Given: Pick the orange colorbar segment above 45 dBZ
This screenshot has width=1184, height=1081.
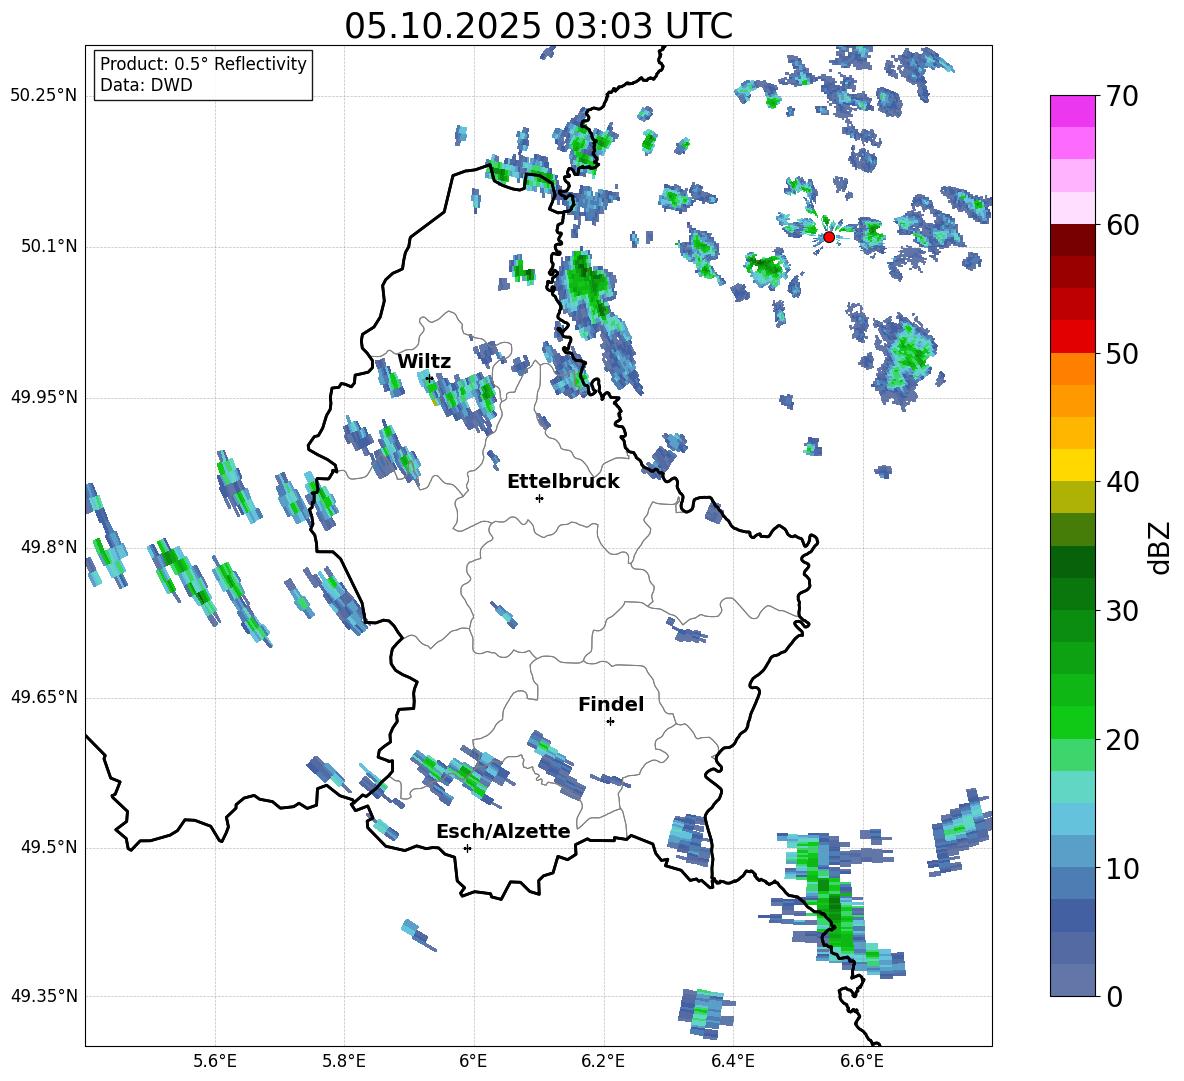Looking at the screenshot, I should [x=1073, y=400].
